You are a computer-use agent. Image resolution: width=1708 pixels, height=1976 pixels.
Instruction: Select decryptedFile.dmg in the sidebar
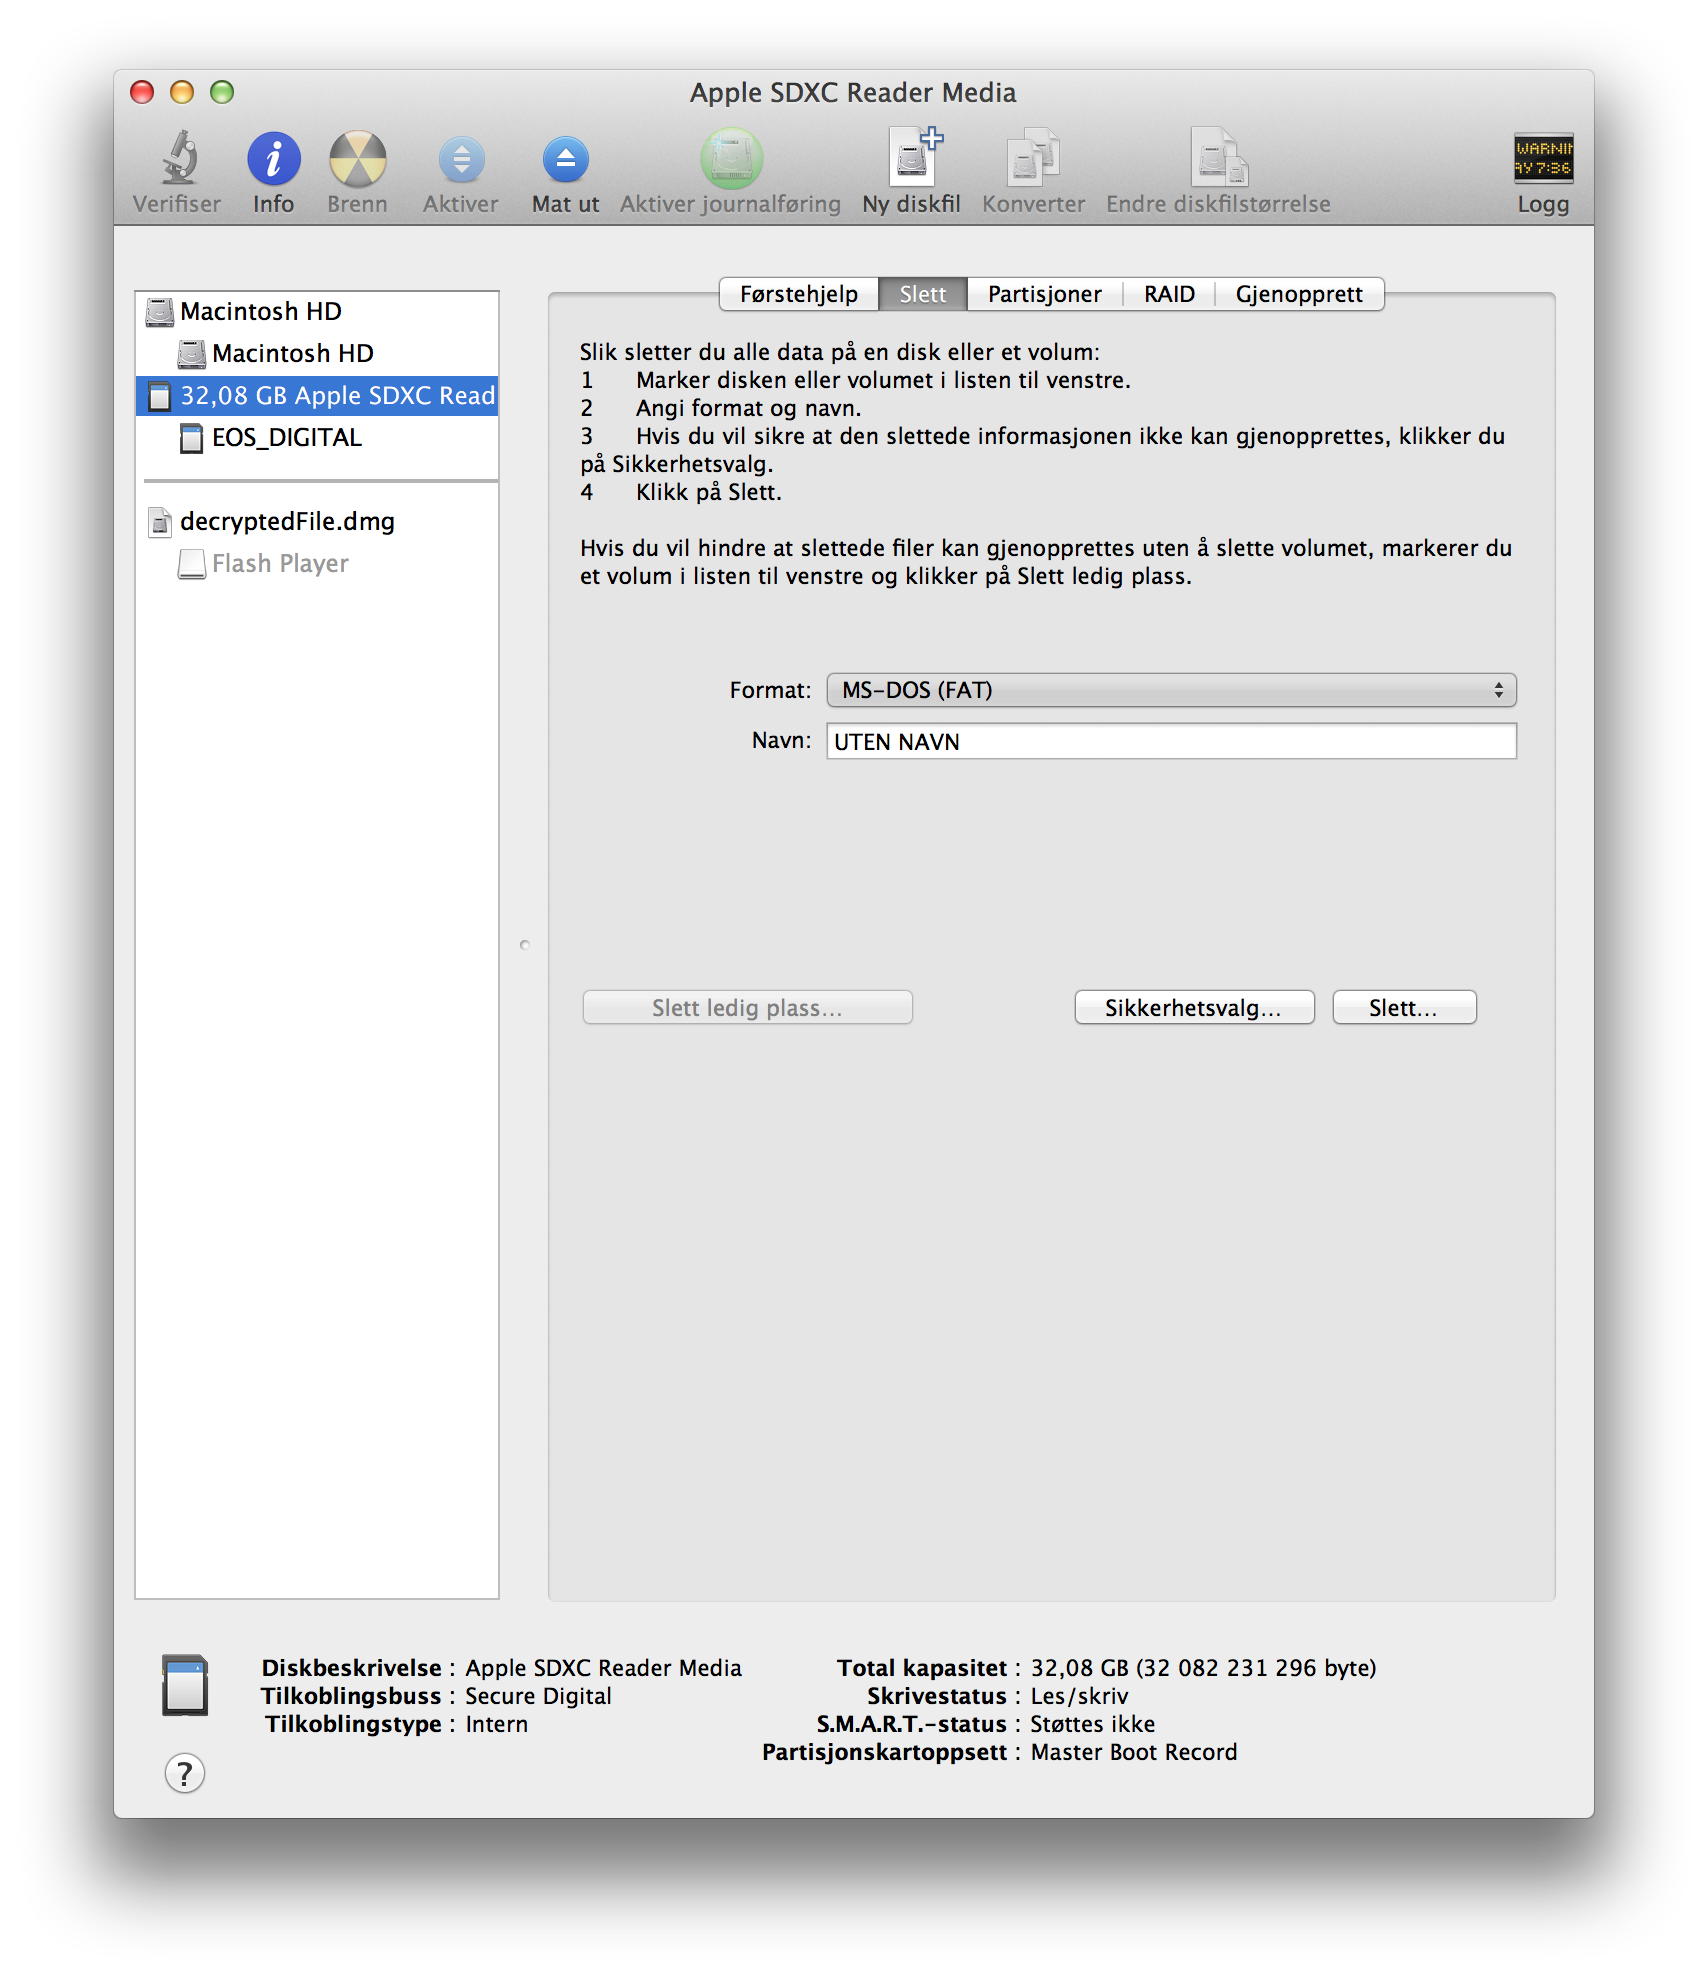tap(317, 521)
